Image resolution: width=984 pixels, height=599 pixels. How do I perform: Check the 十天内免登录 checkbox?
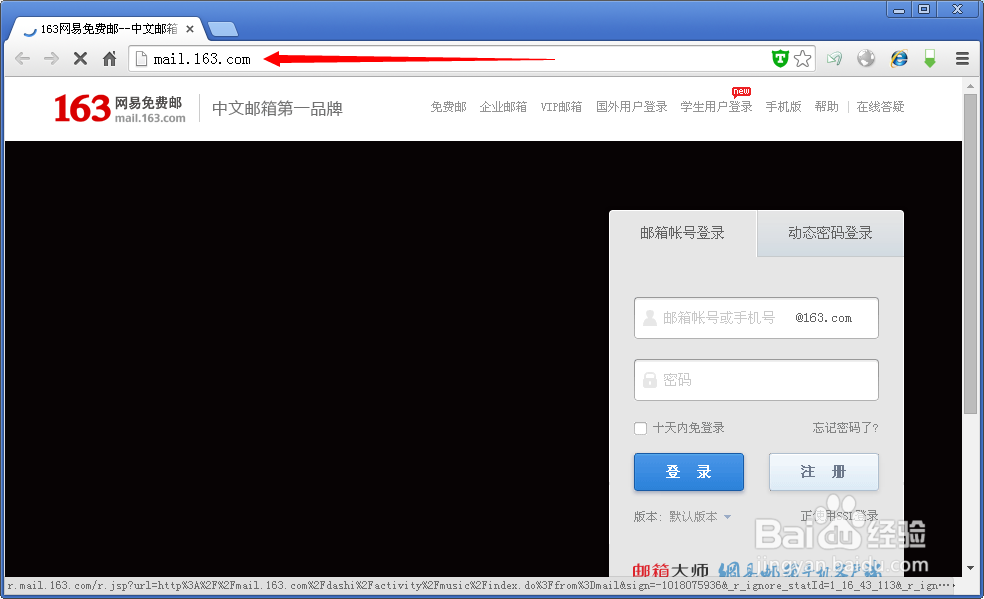[640, 428]
